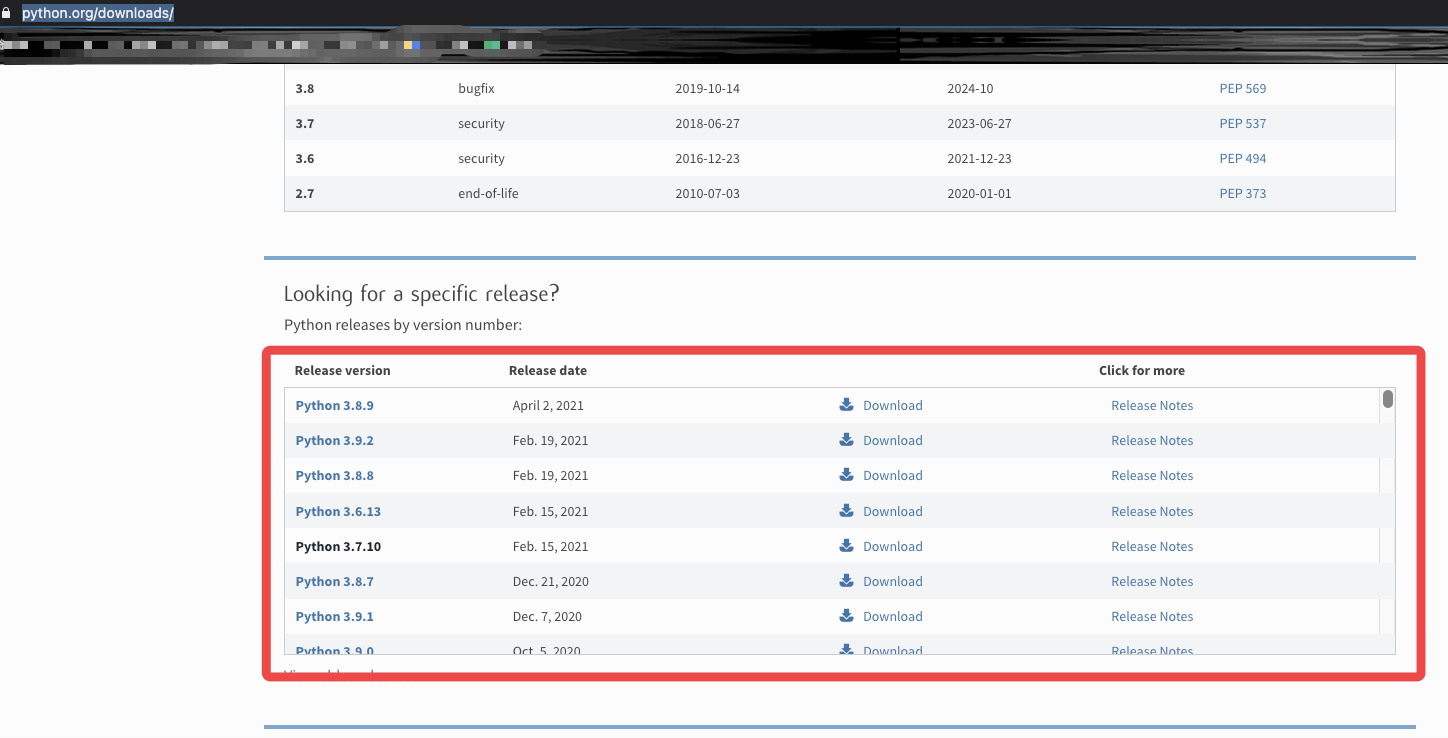The image size is (1448, 738).
Task: Click Download text link for Python 3.8.7
Action: pyautogui.click(x=893, y=581)
